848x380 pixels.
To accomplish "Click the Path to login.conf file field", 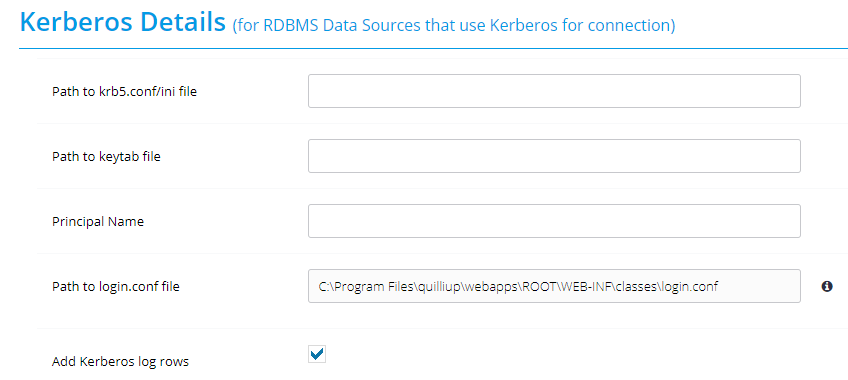I will click(554, 286).
